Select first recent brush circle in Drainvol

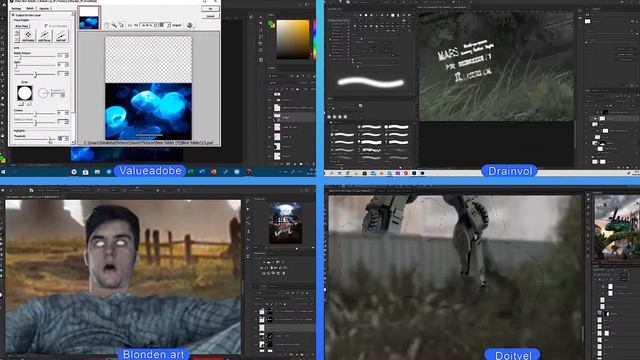[329, 117]
